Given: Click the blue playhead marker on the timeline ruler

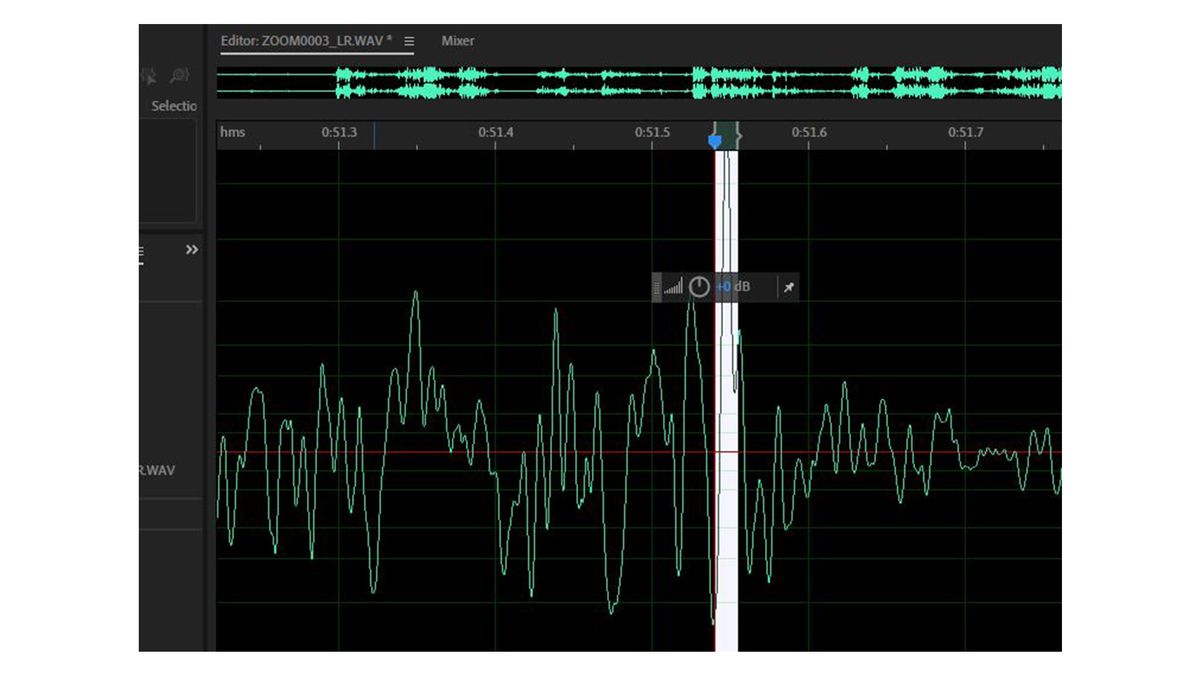Looking at the screenshot, I should 715,140.
